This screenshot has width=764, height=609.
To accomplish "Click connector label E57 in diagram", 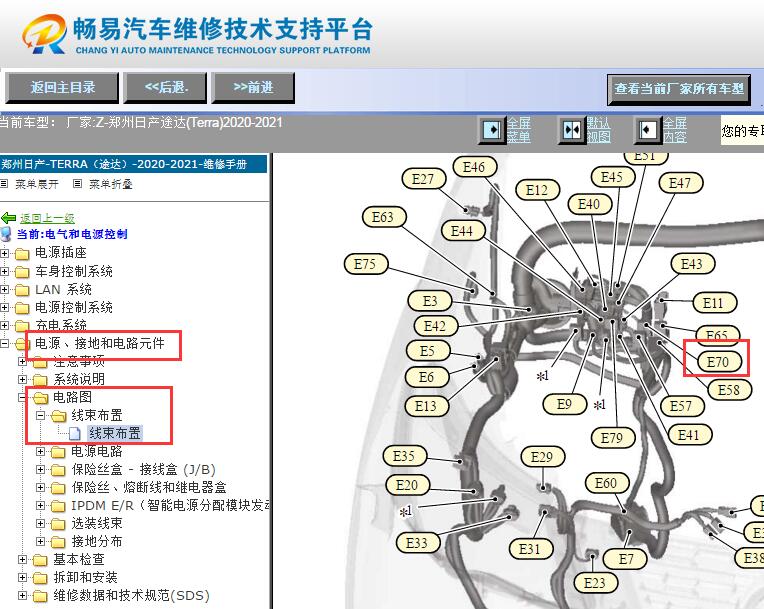I will point(681,406).
